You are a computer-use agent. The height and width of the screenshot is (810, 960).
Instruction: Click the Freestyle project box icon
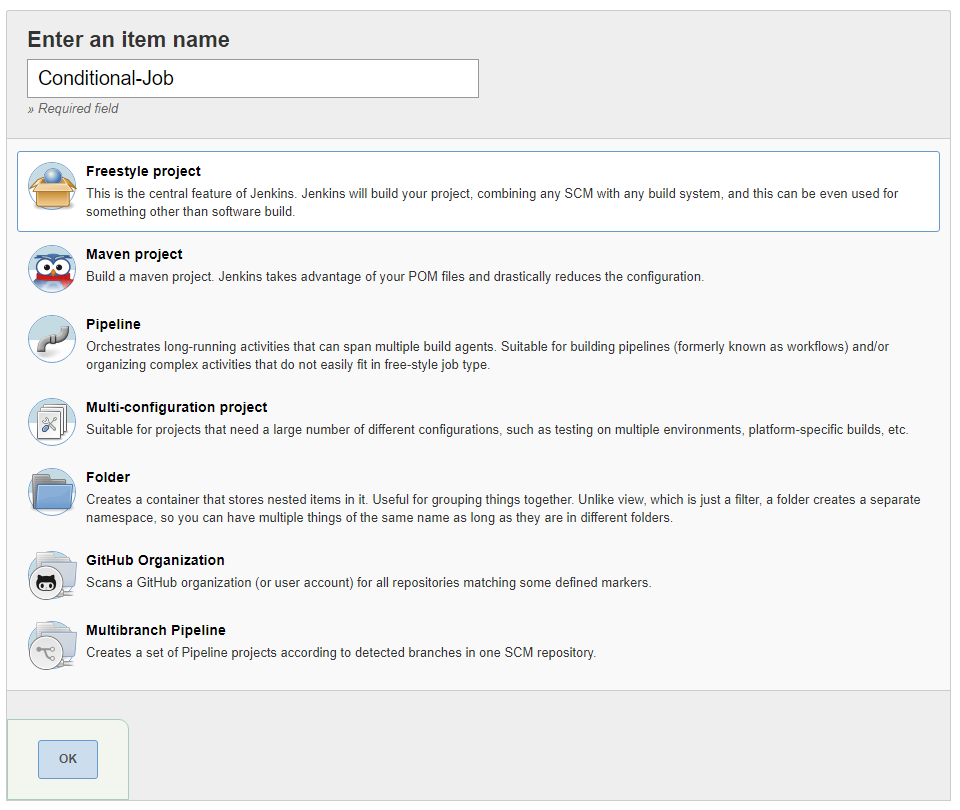[52, 186]
